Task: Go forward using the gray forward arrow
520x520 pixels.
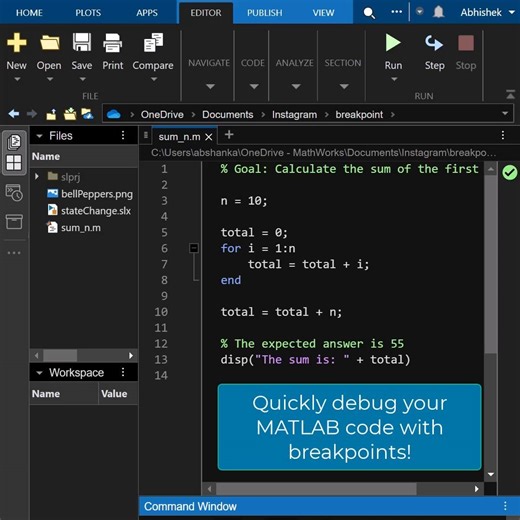Action: [32, 114]
